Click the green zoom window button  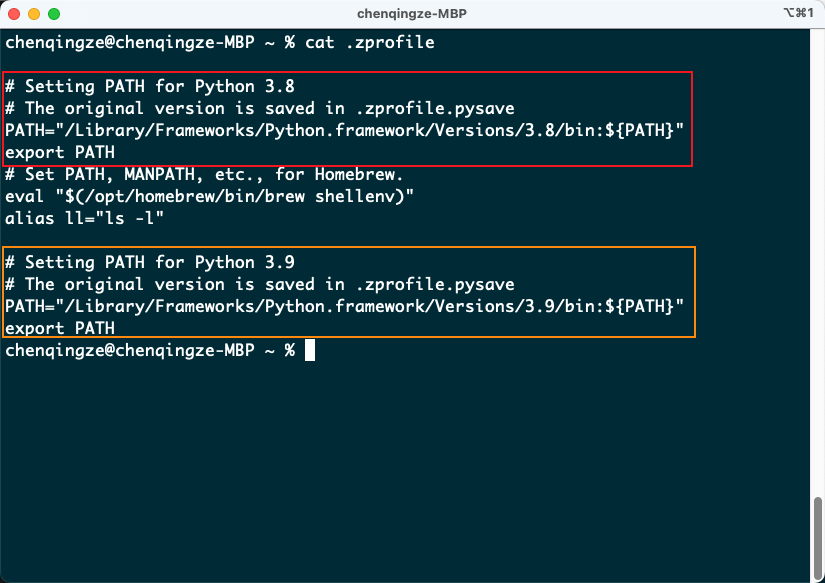[x=54, y=15]
